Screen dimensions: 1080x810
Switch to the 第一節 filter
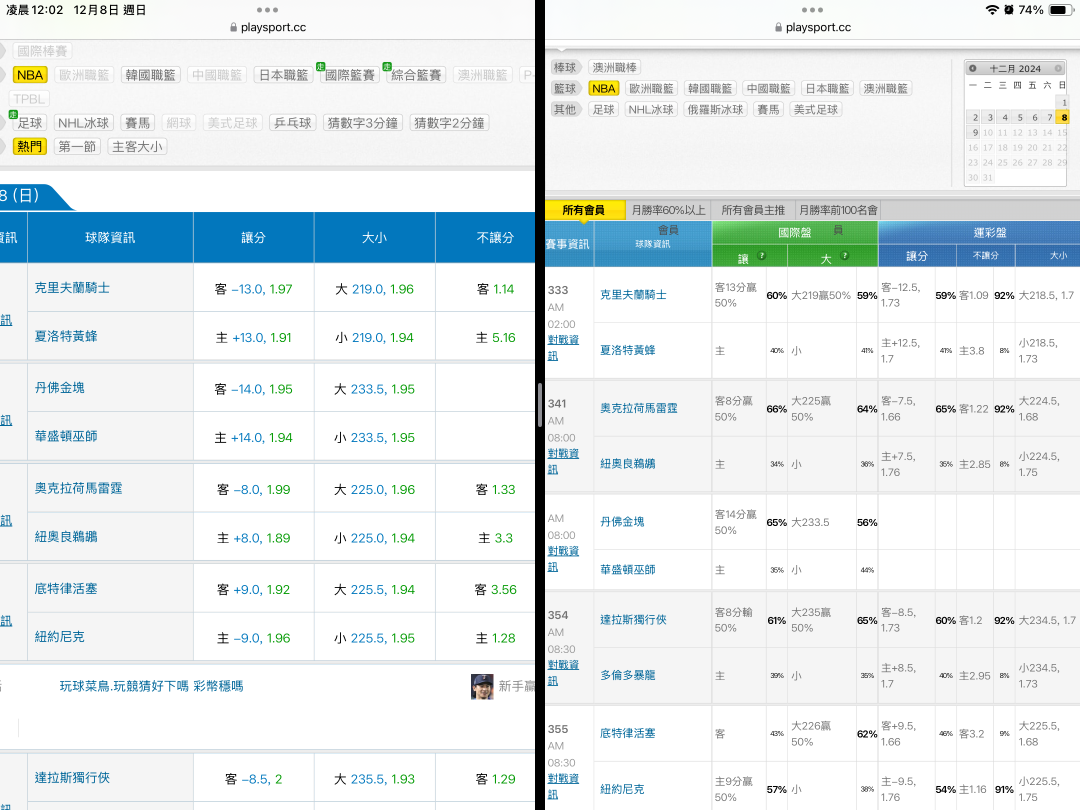point(77,147)
